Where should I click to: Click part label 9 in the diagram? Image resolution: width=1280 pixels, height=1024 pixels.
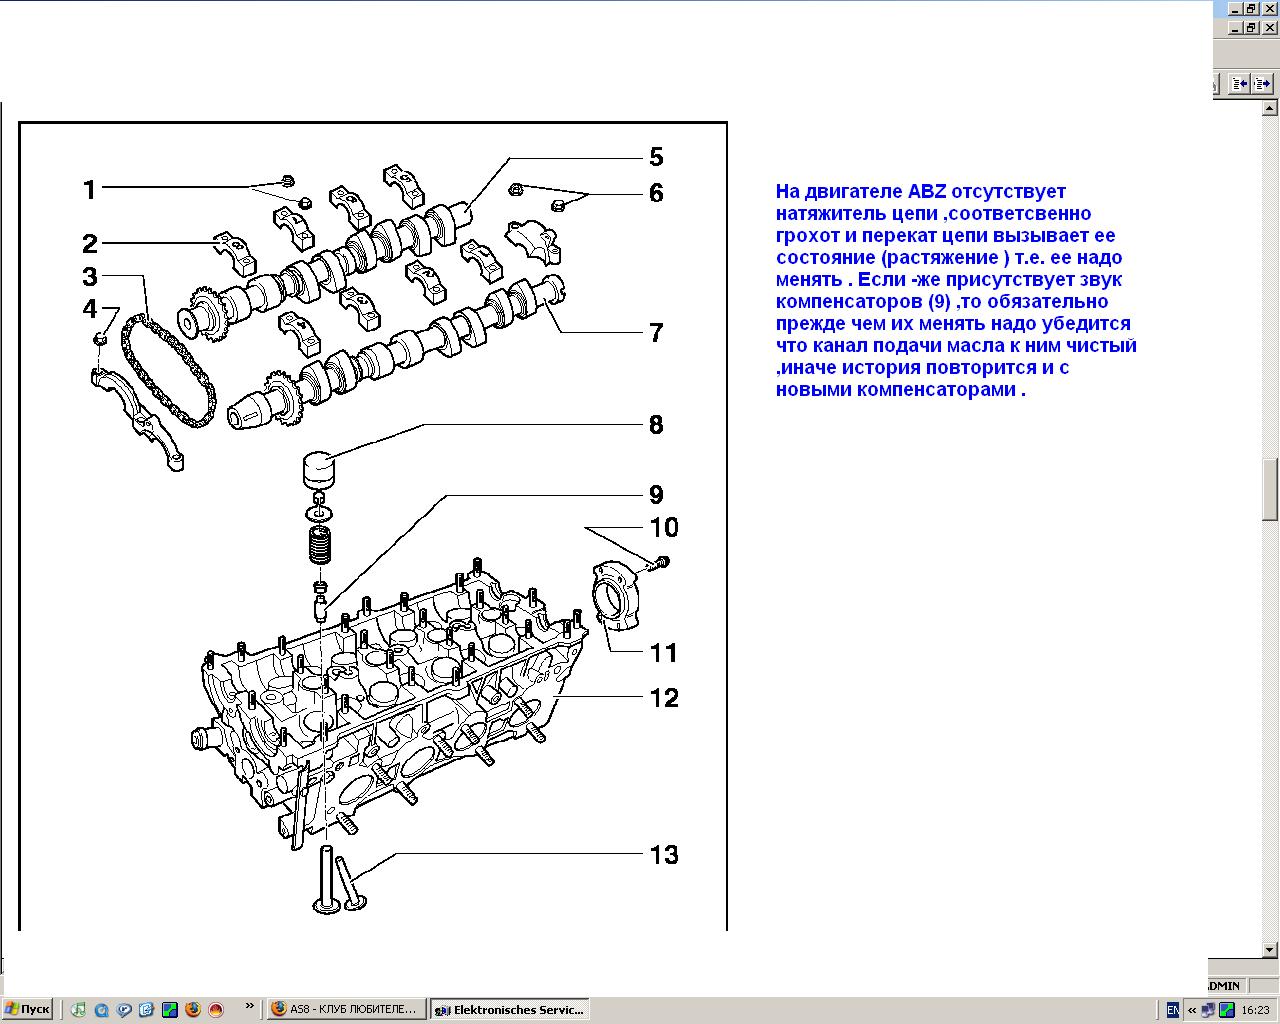656,494
